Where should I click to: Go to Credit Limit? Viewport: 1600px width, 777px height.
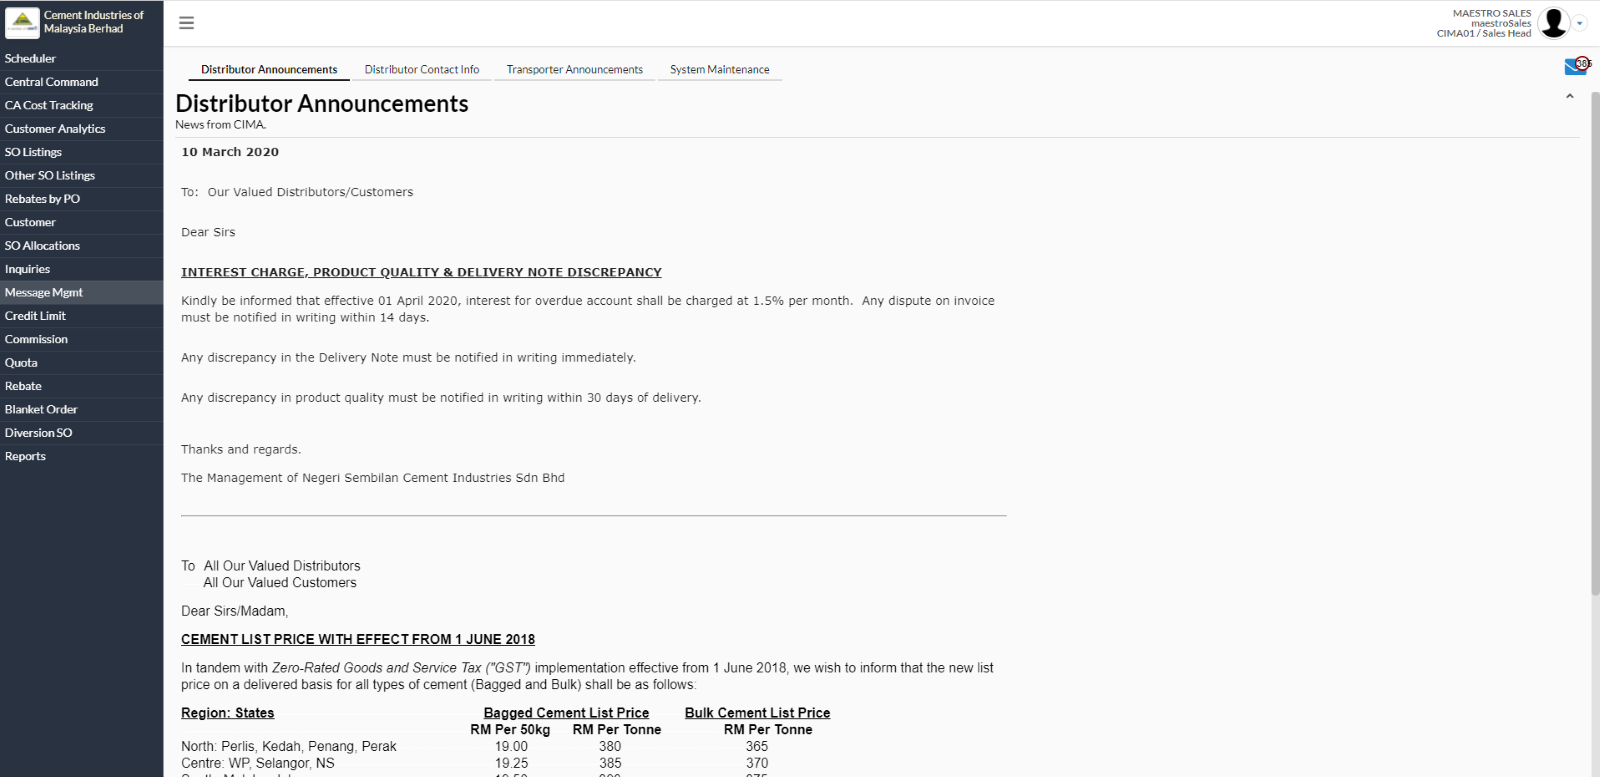81,316
